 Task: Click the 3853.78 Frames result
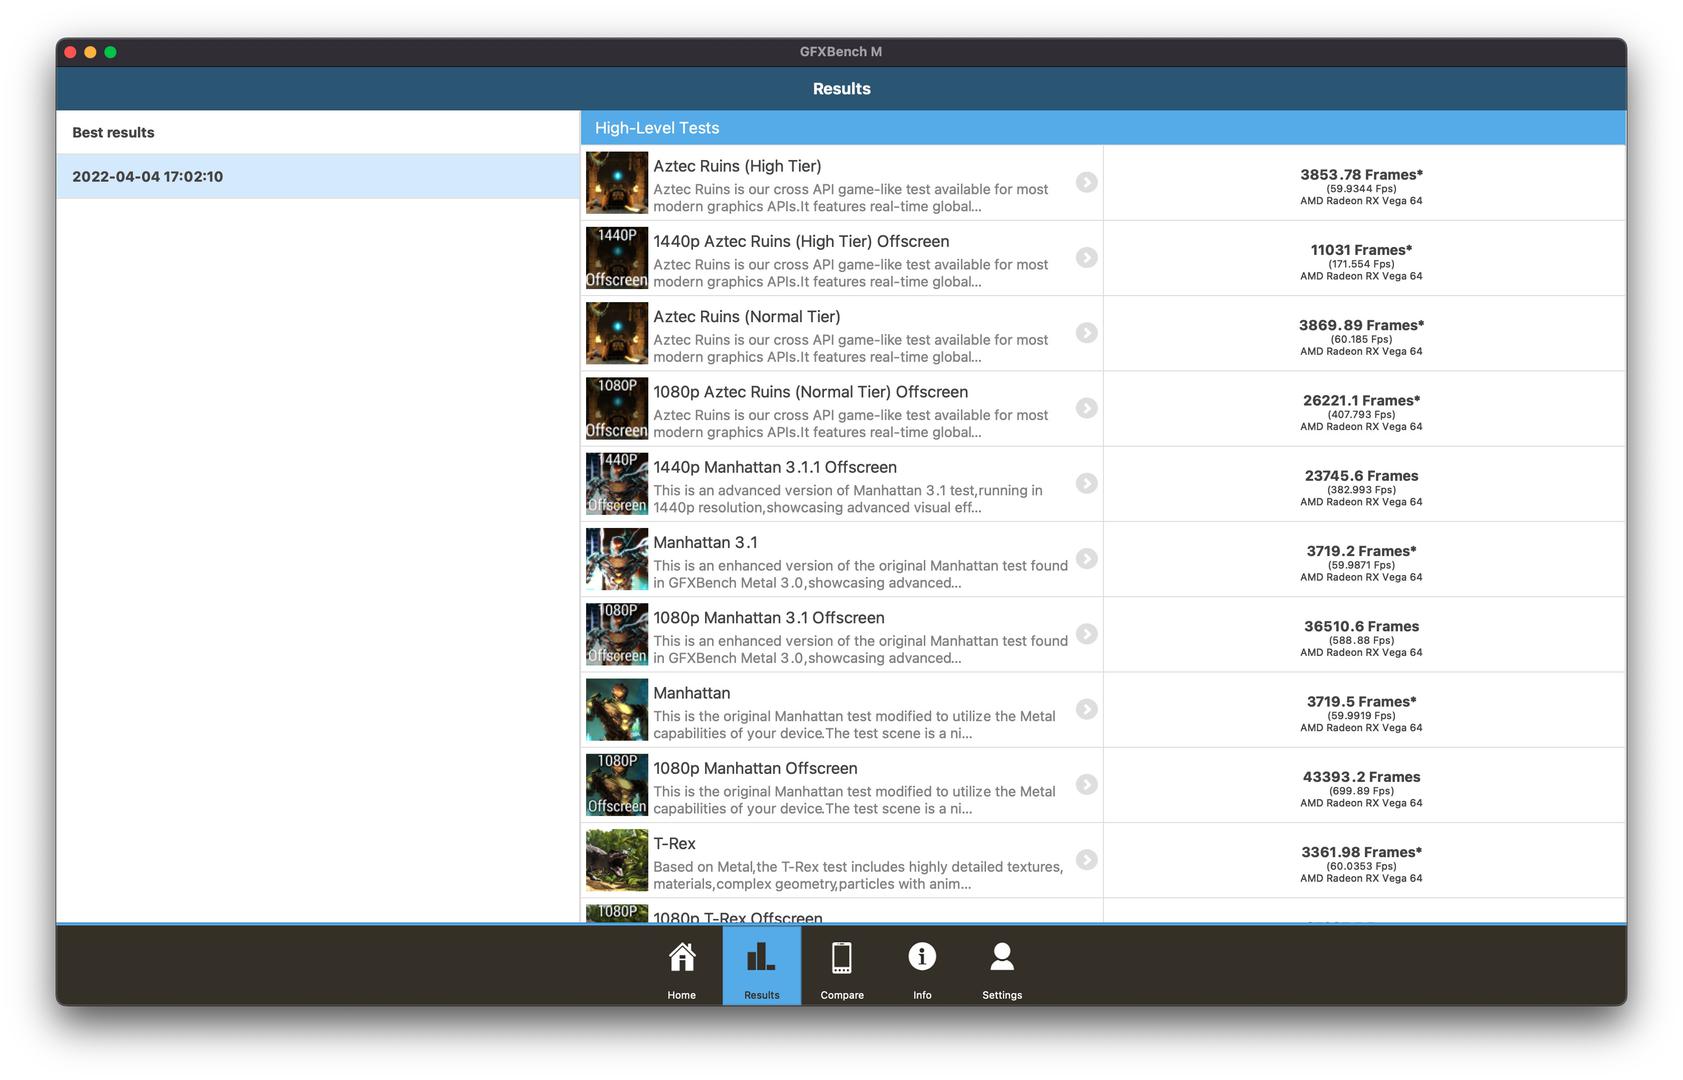[1361, 174]
